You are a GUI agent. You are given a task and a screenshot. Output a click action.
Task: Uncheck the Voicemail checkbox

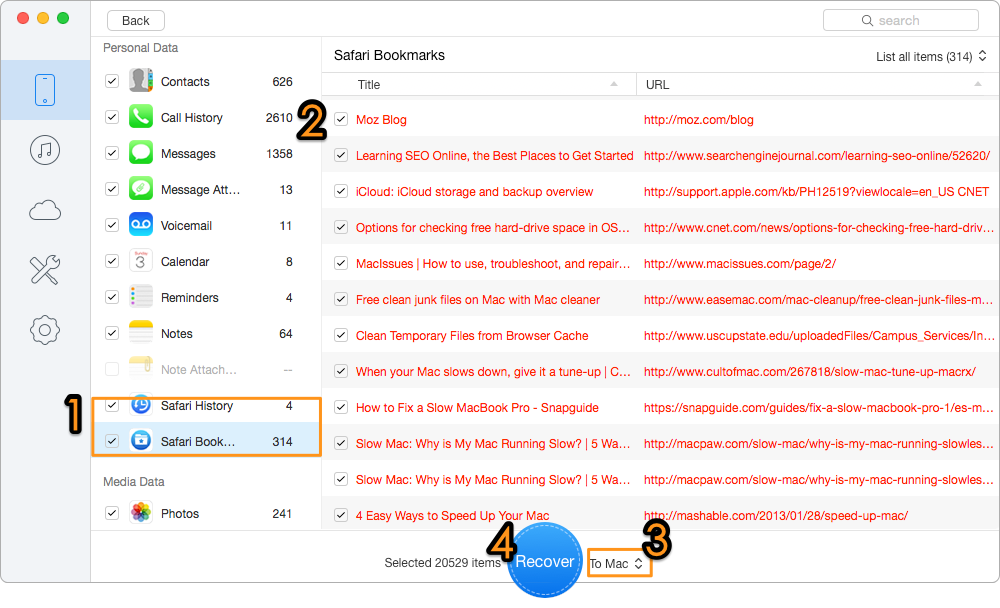tap(112, 225)
